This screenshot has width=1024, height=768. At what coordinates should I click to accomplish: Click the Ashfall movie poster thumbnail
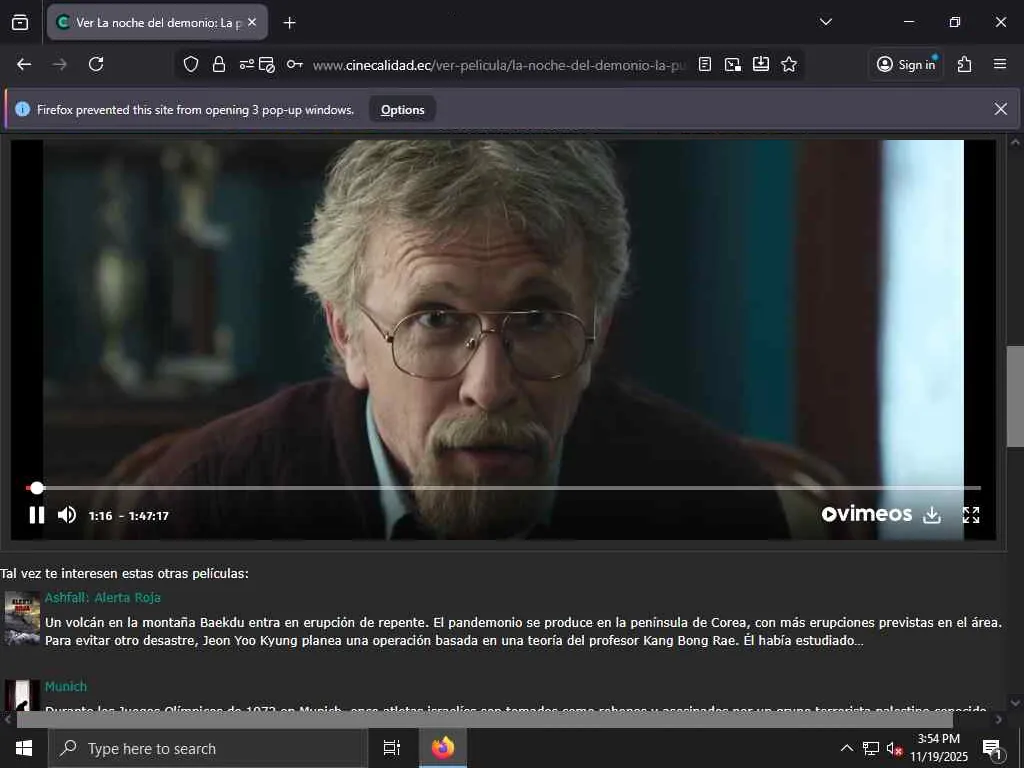[x=22, y=618]
